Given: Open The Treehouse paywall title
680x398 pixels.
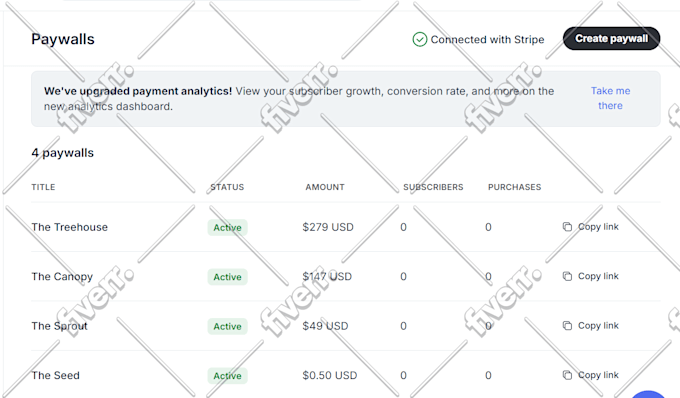Looking at the screenshot, I should (69, 227).
